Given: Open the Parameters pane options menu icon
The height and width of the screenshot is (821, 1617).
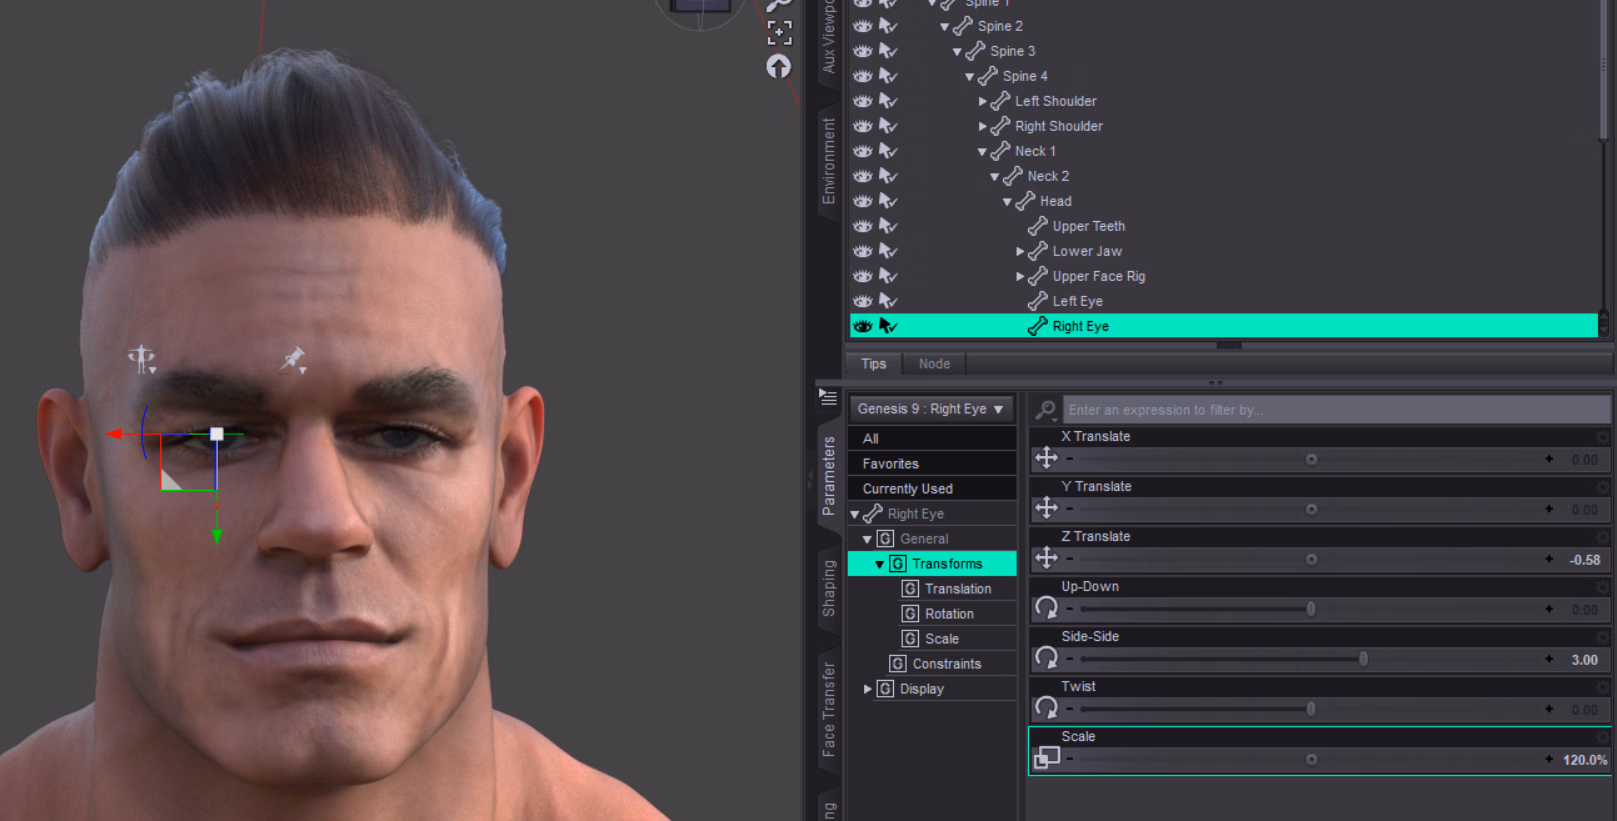Looking at the screenshot, I should click(x=828, y=397).
